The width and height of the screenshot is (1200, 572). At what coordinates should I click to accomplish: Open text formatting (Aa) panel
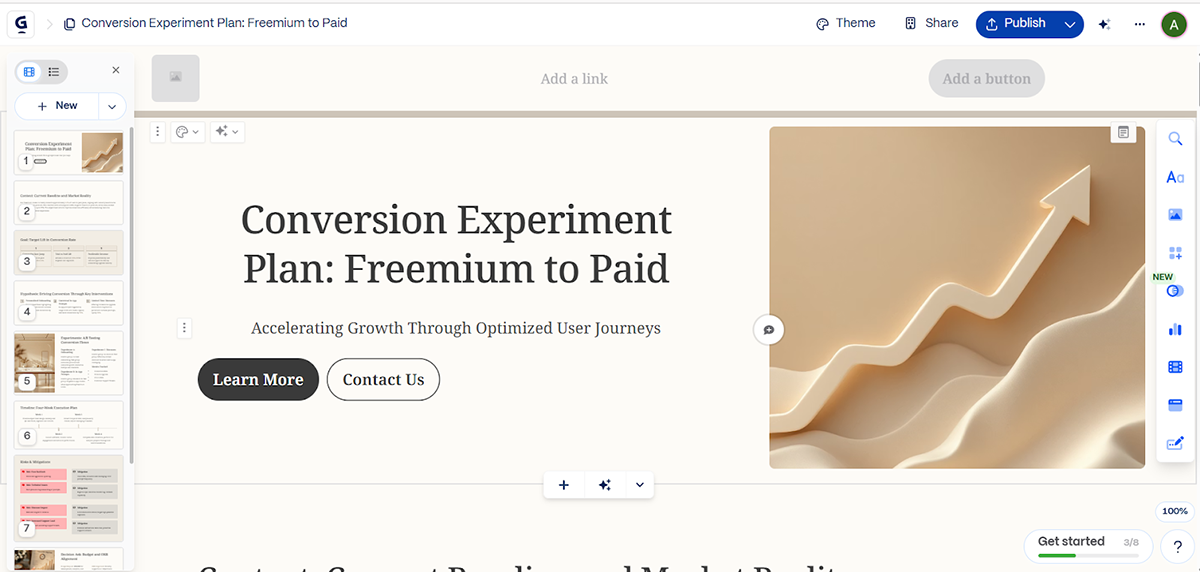1175,177
